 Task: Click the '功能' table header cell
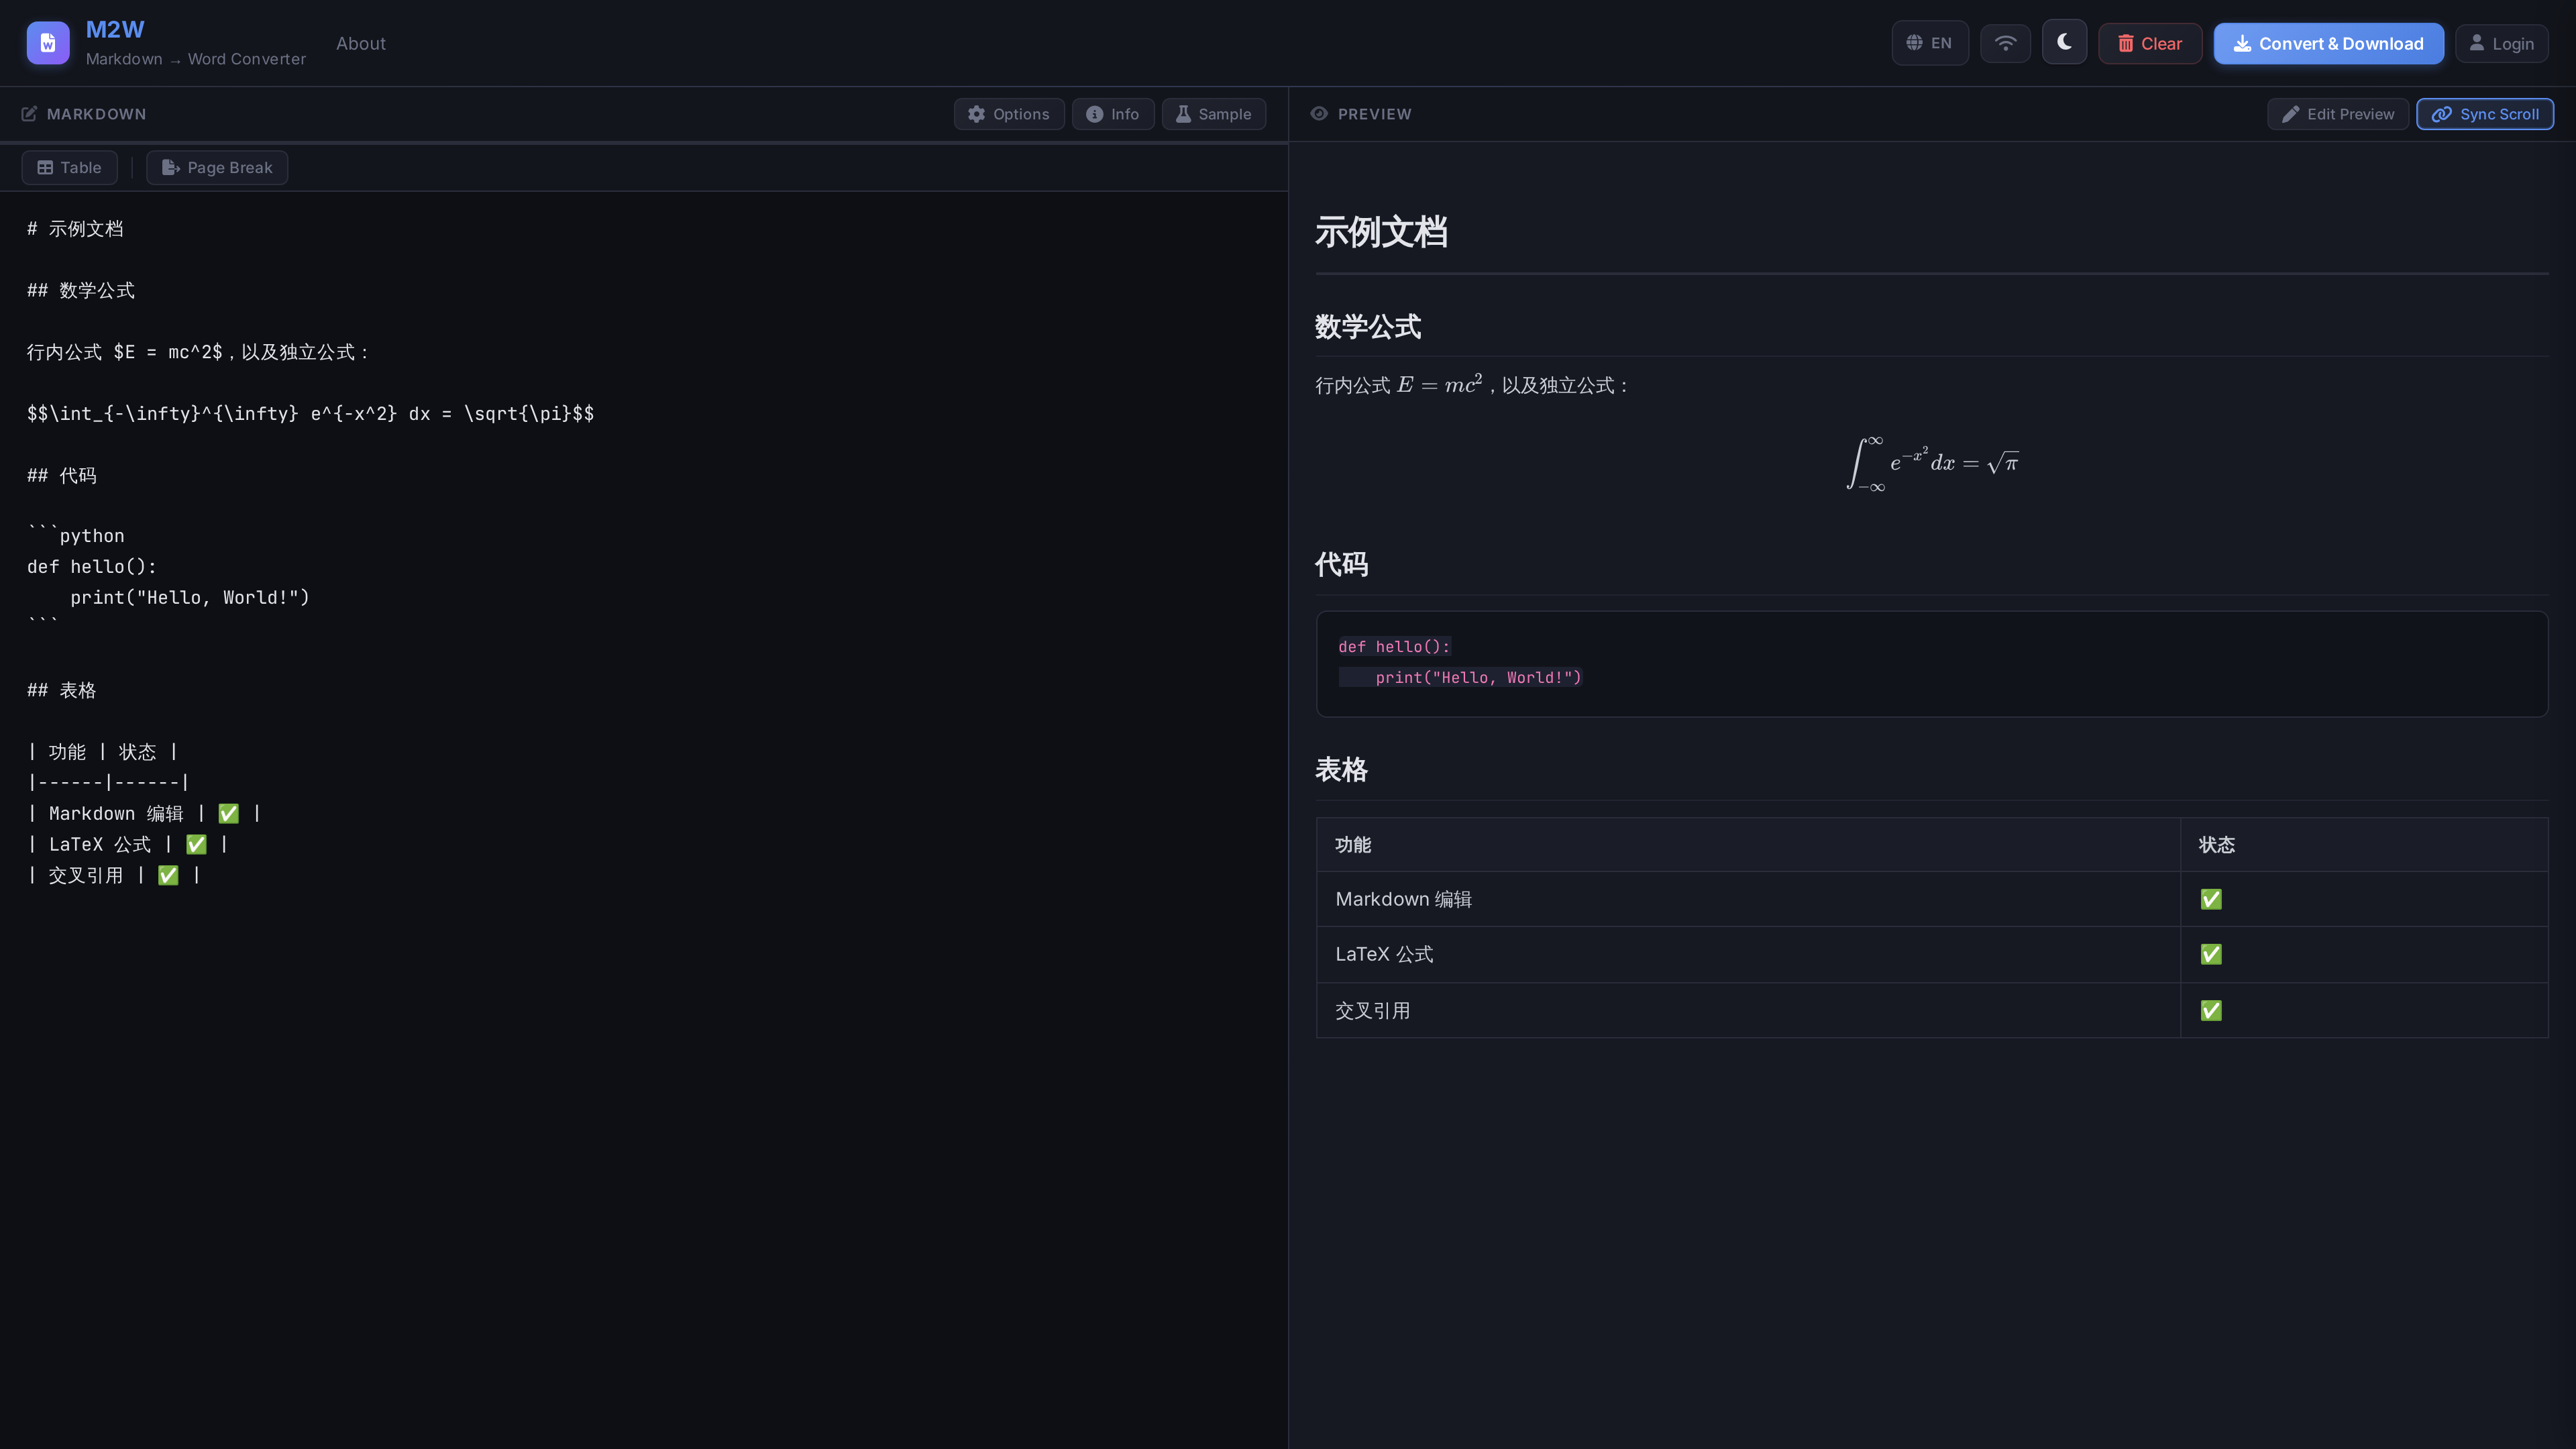(1748, 845)
